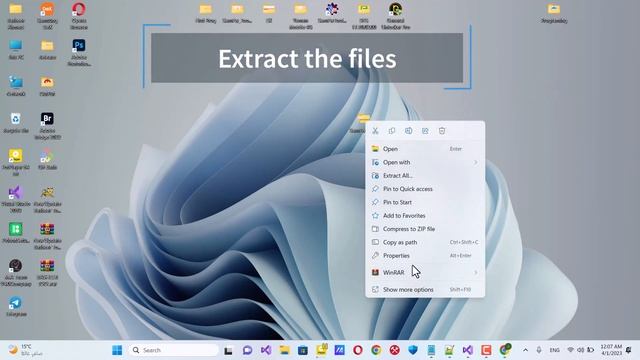Open the Opera Browser desktop shortcut
This screenshot has width=640, height=360.
coord(79,16)
